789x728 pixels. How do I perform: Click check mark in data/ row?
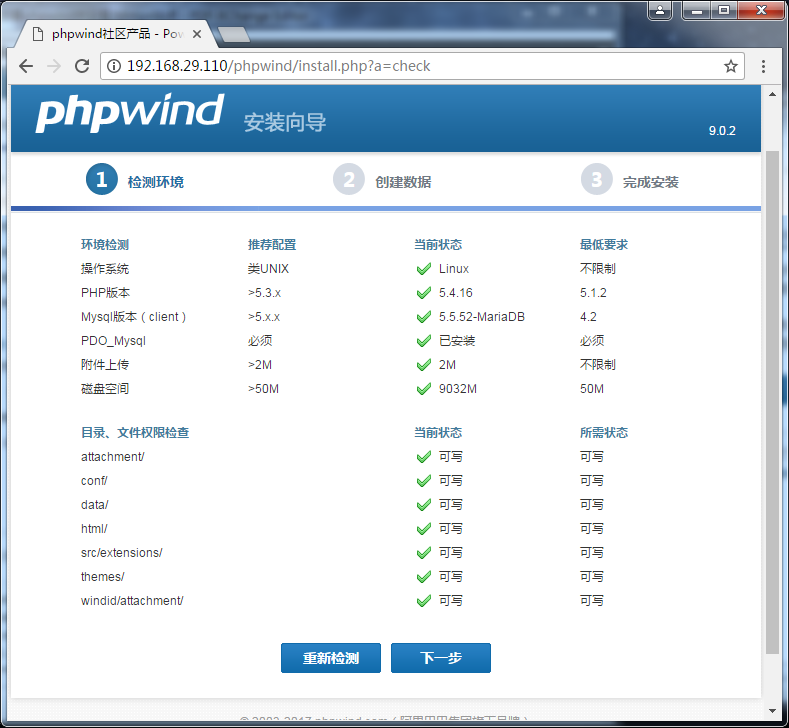(x=424, y=505)
